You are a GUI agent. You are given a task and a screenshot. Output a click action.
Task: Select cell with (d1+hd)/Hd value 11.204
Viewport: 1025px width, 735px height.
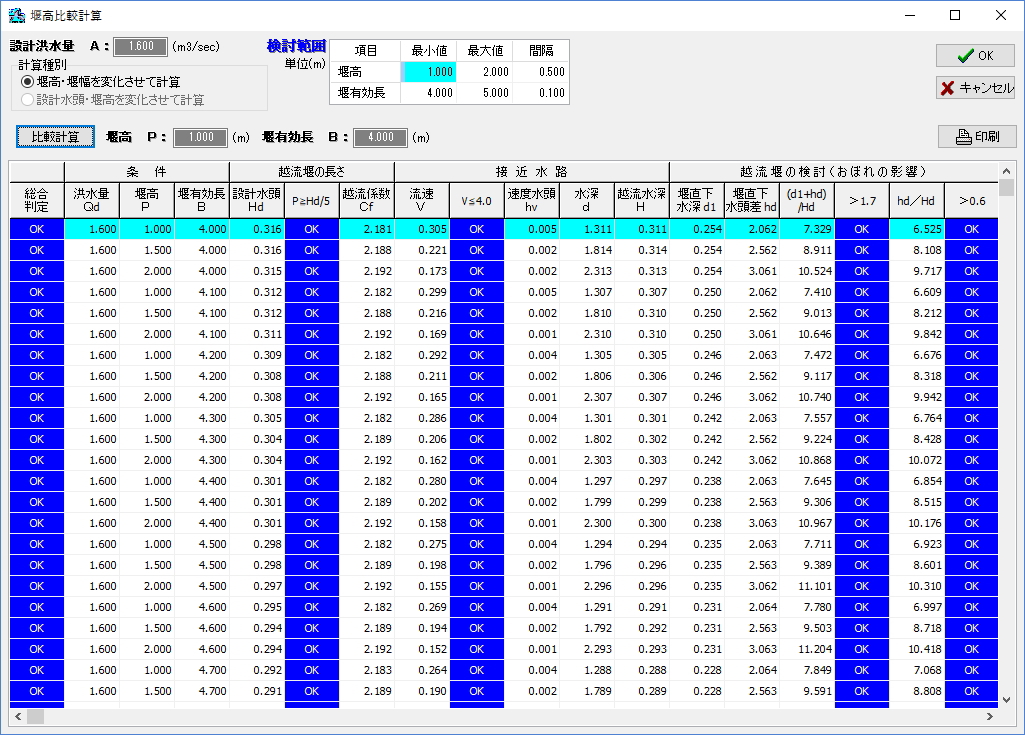(806, 649)
